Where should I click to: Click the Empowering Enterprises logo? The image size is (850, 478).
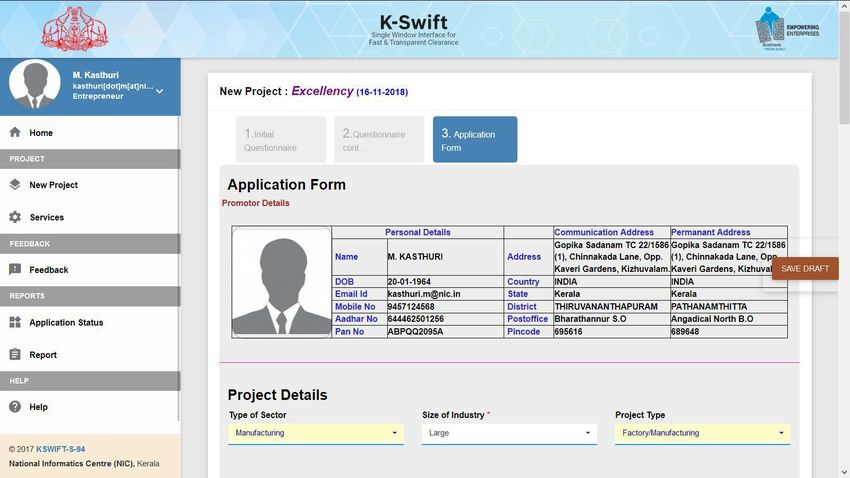(x=787, y=29)
